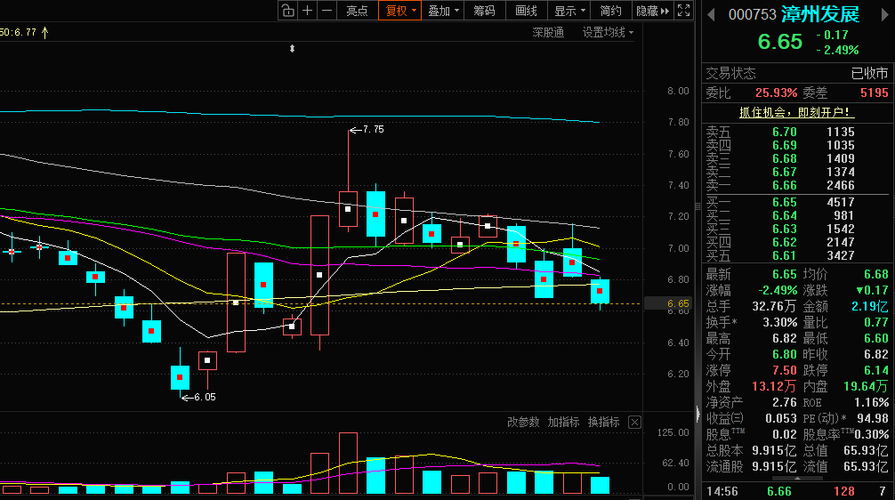The image size is (895, 500).
Task: Click the stock name 漳州发展
Action: pos(820,14)
